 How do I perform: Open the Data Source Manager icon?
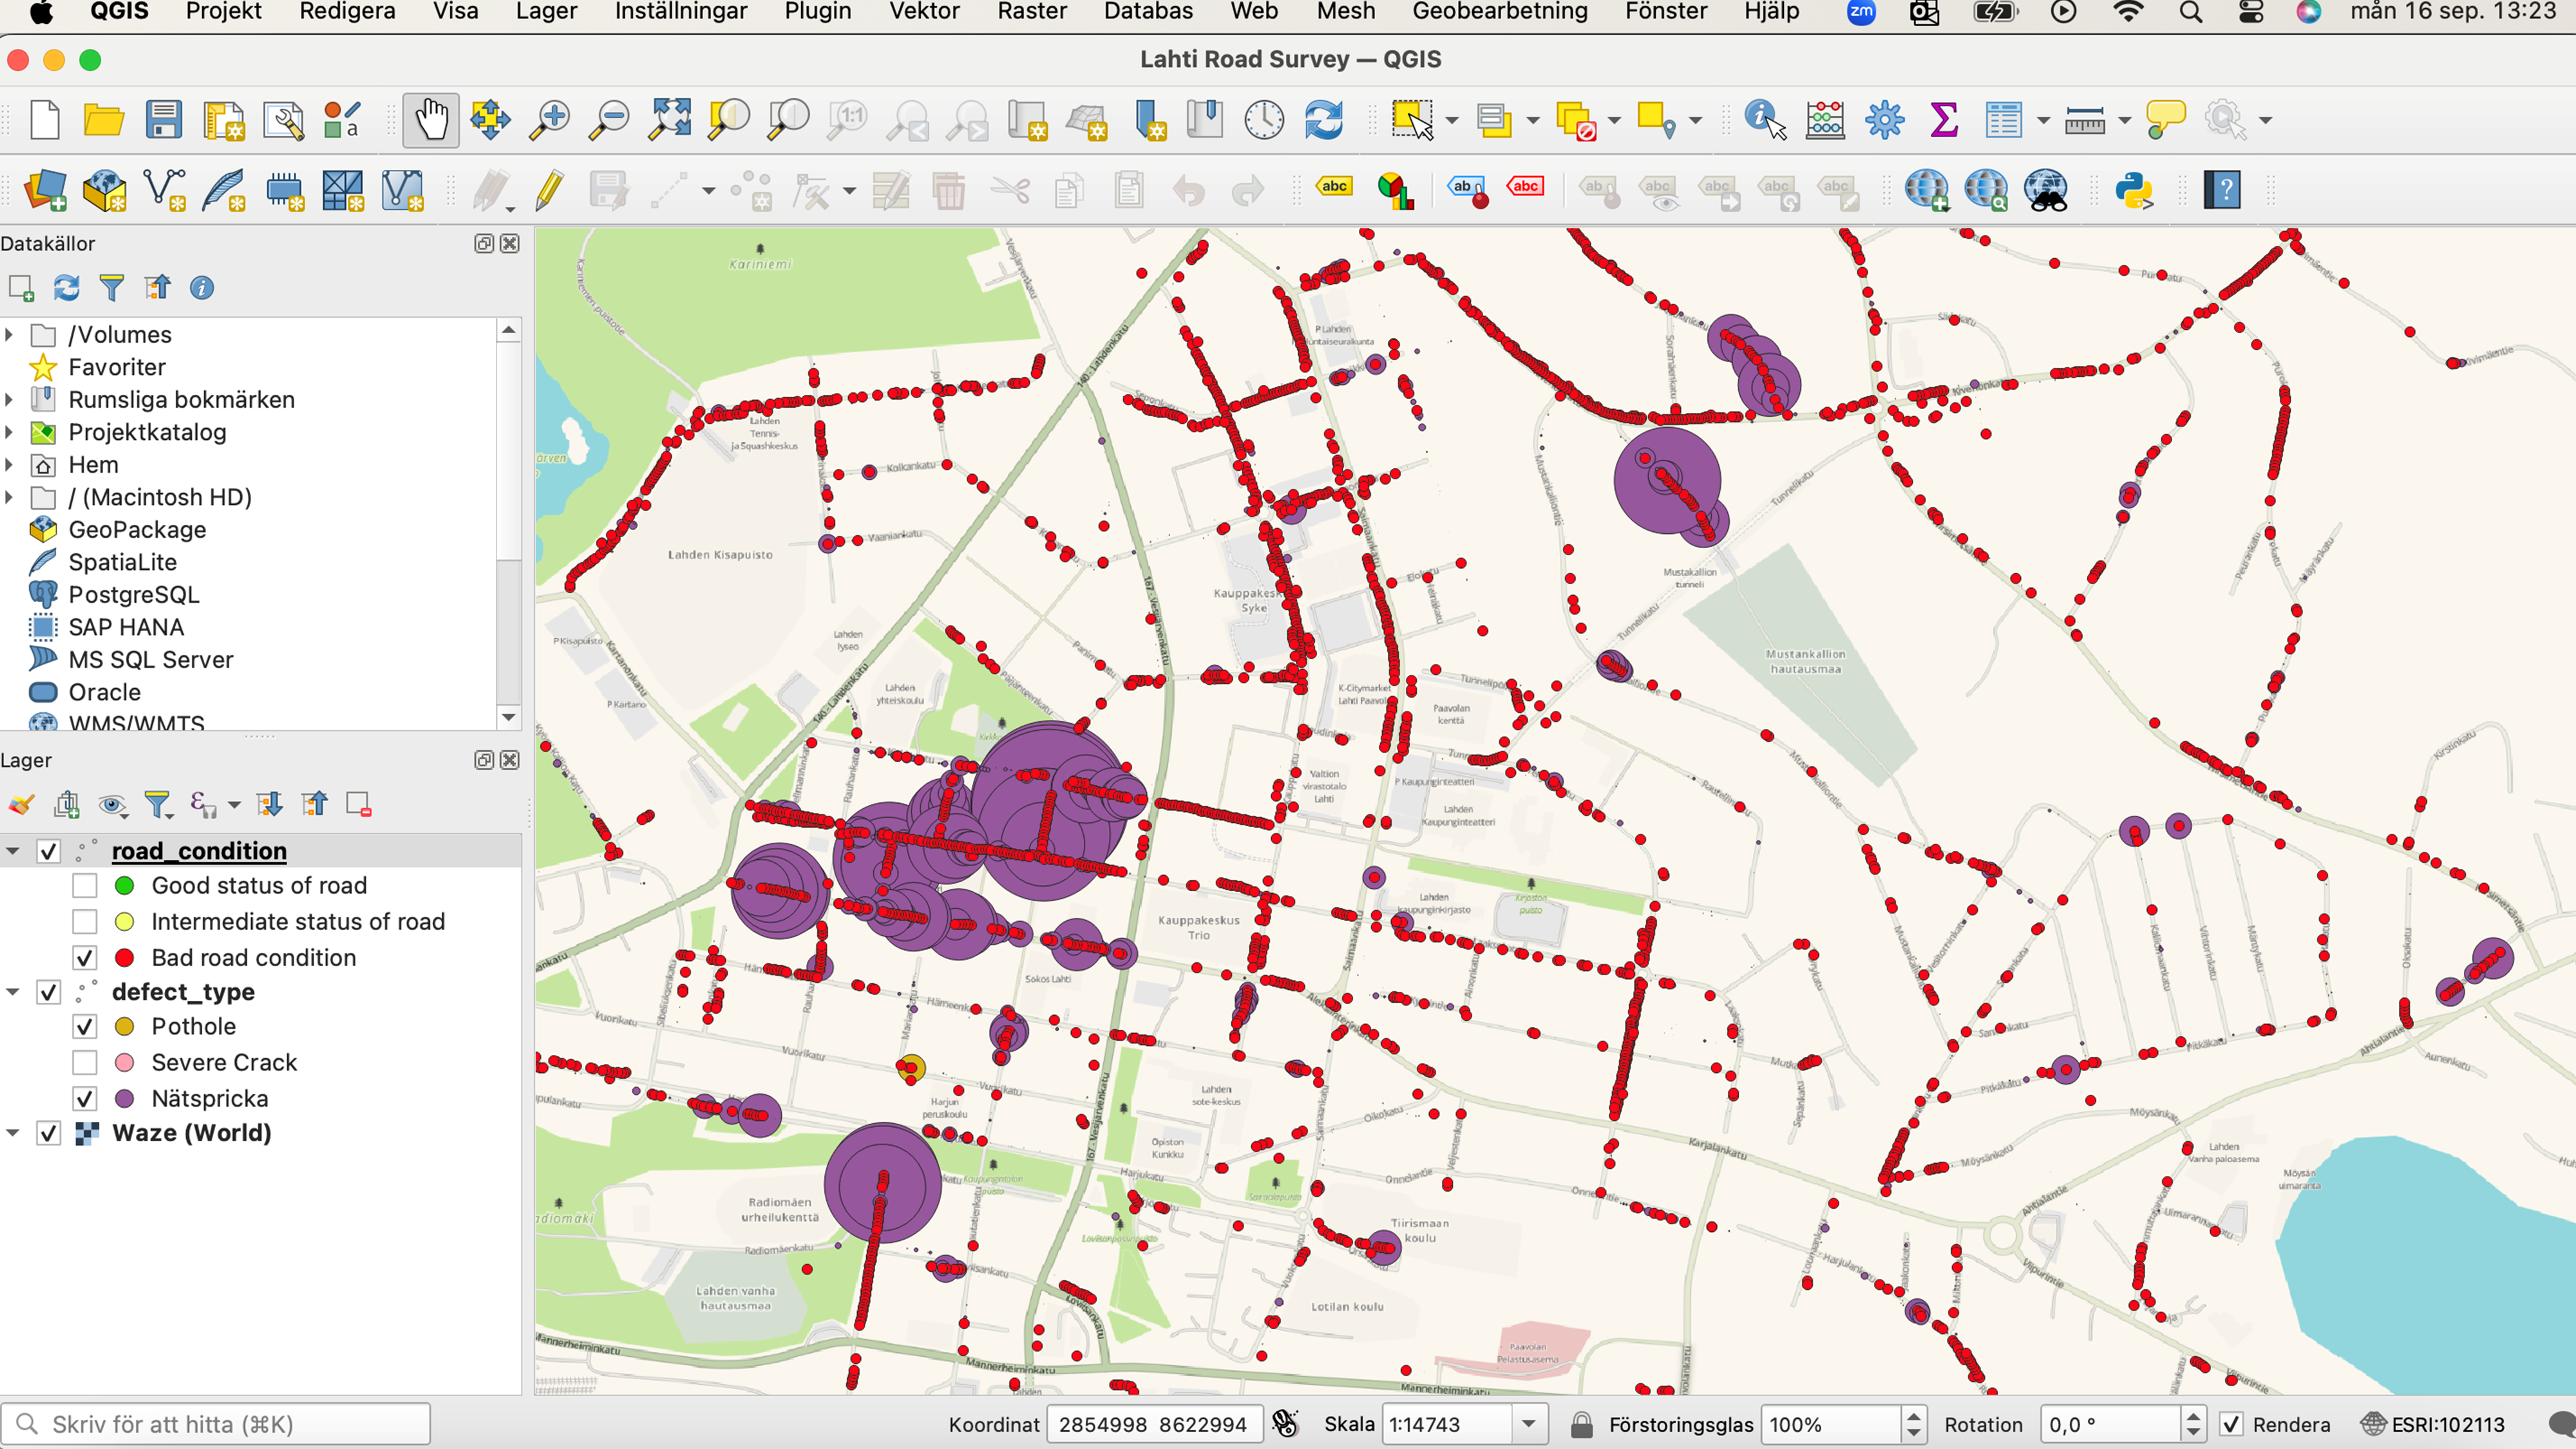pyautogui.click(x=45, y=190)
